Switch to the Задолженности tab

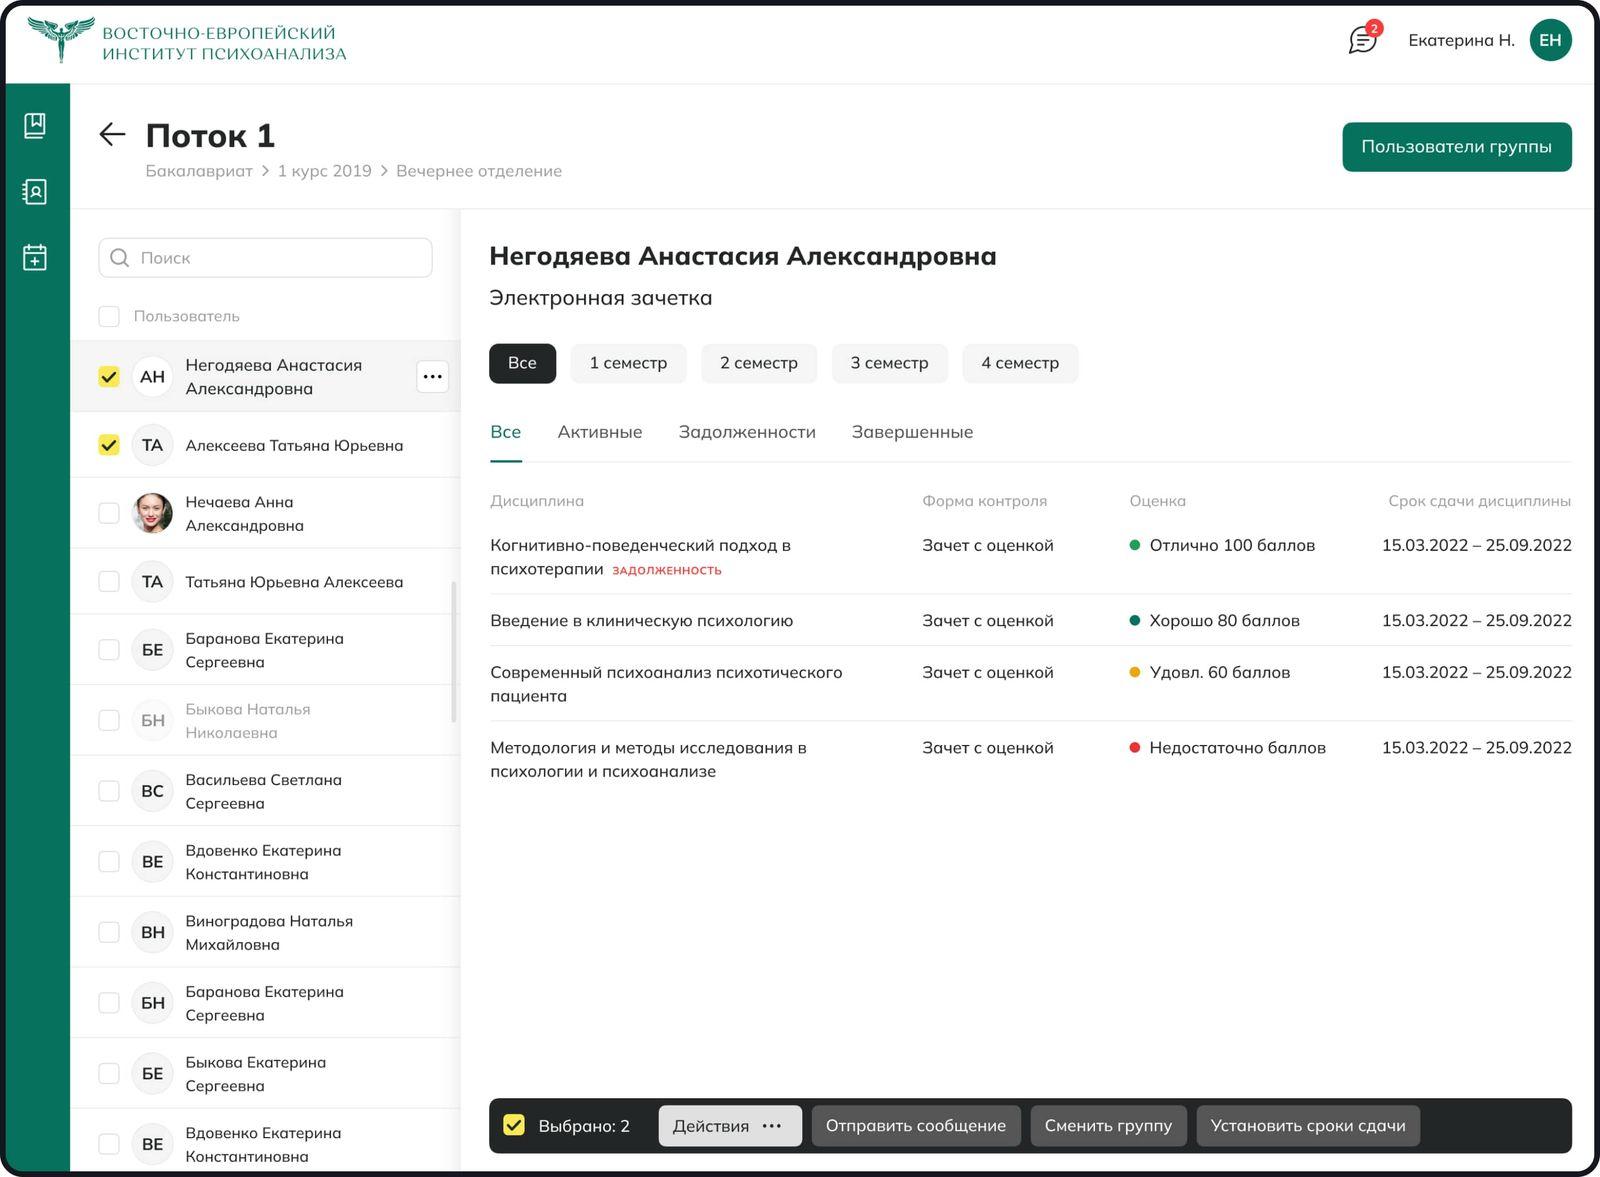(747, 432)
